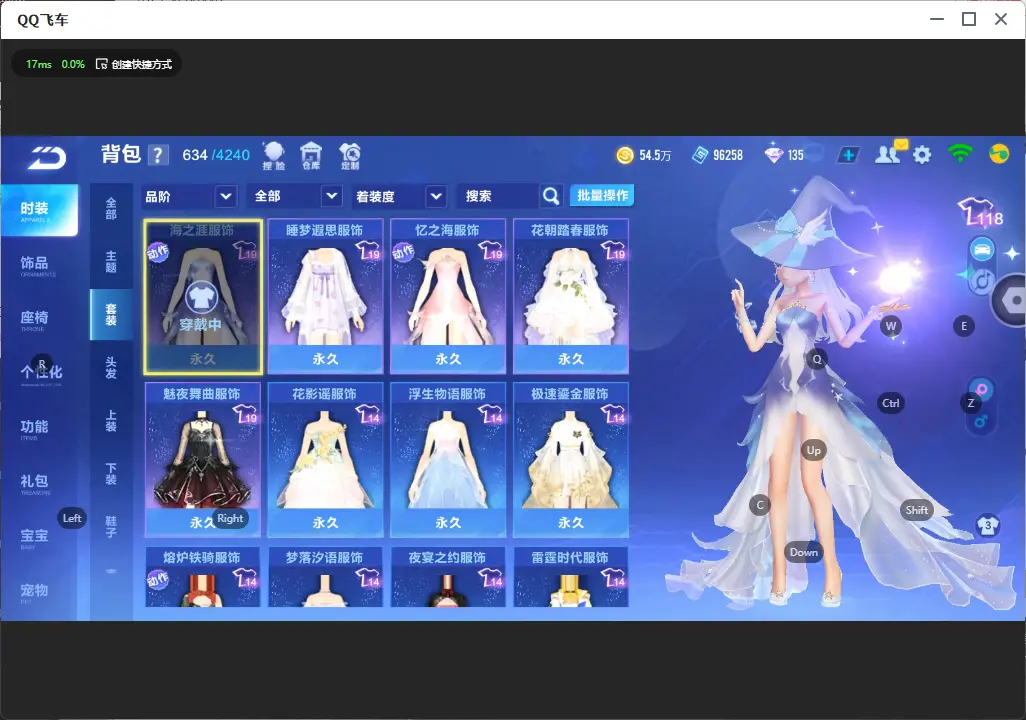
Task: Open the 仓库 warehouse icon
Action: 311,156
